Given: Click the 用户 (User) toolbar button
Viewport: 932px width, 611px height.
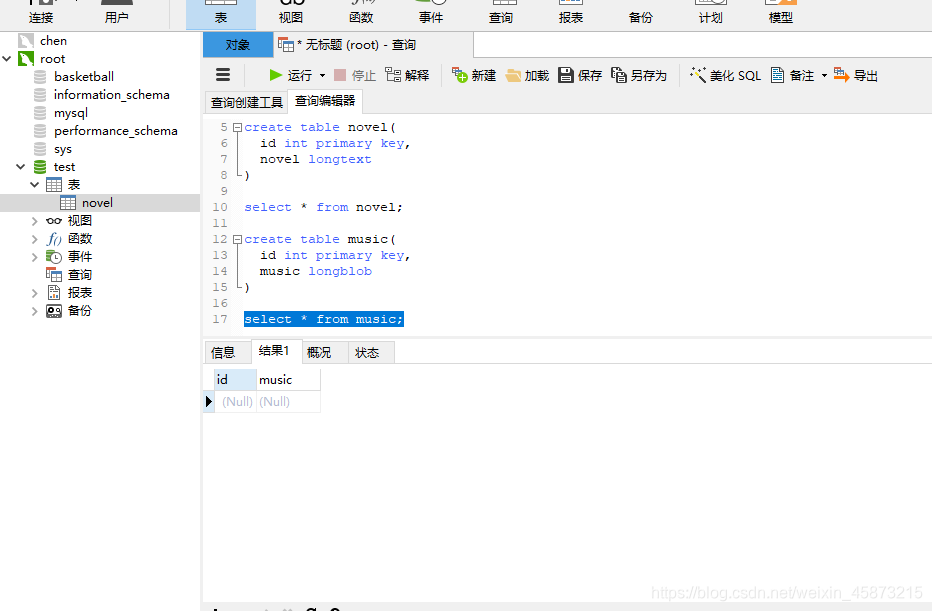Looking at the screenshot, I should click(x=116, y=14).
